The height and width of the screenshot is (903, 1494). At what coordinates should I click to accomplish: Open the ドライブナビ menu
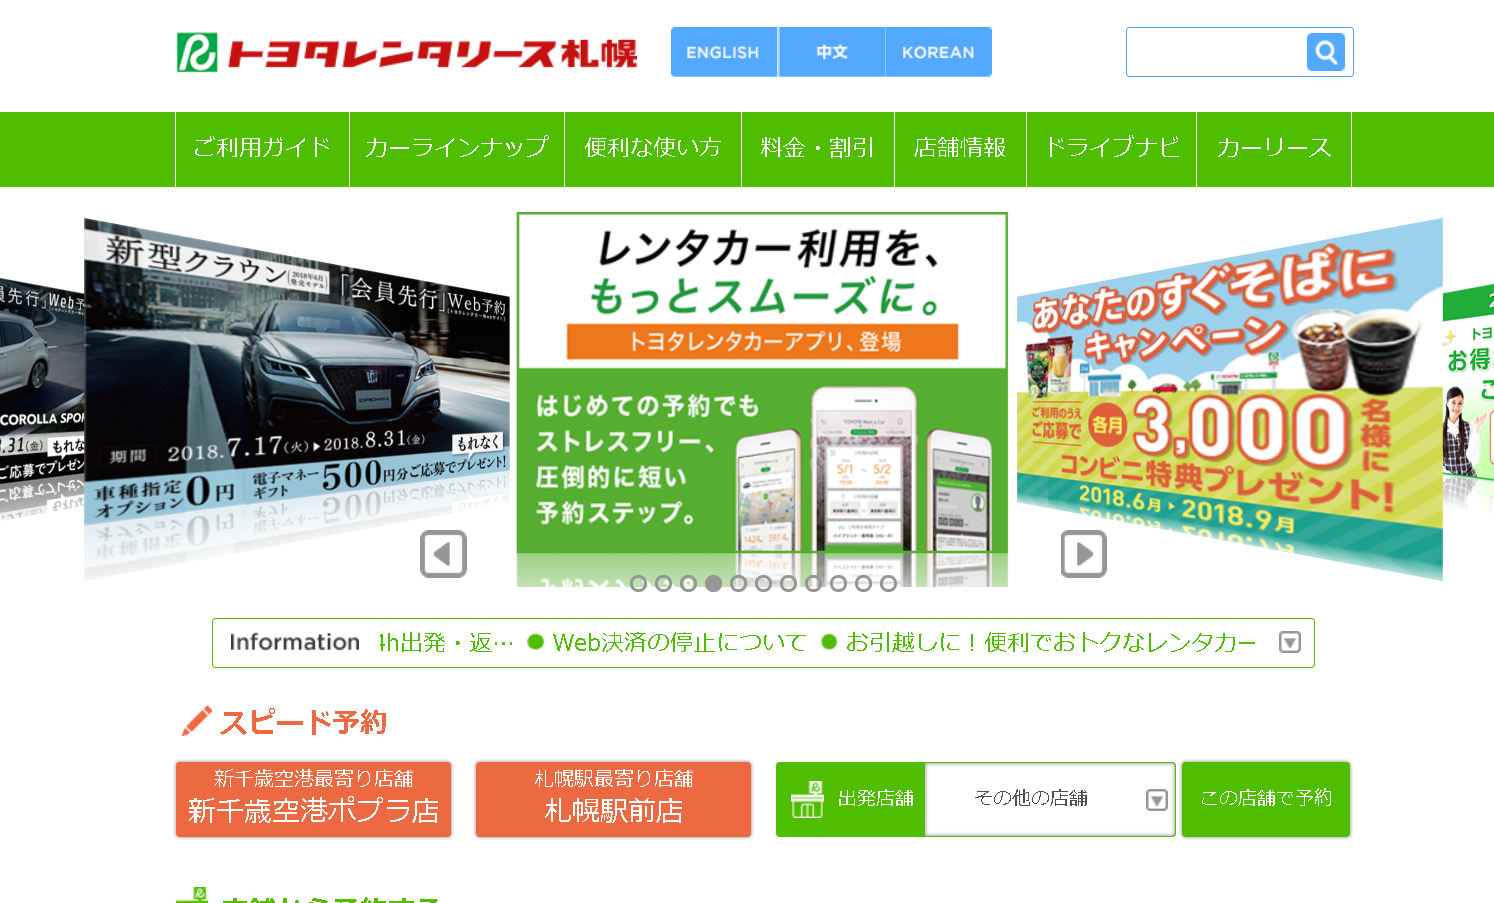[x=1112, y=149]
